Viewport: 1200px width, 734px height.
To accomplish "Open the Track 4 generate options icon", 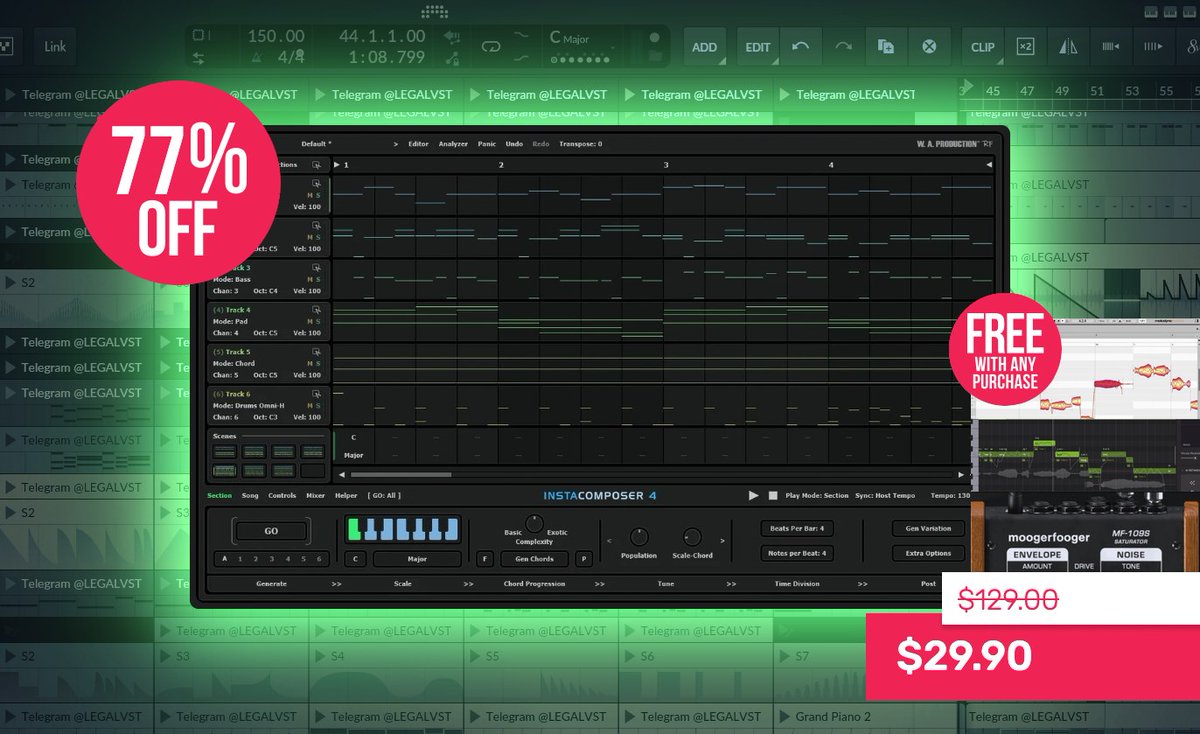I will [316, 310].
